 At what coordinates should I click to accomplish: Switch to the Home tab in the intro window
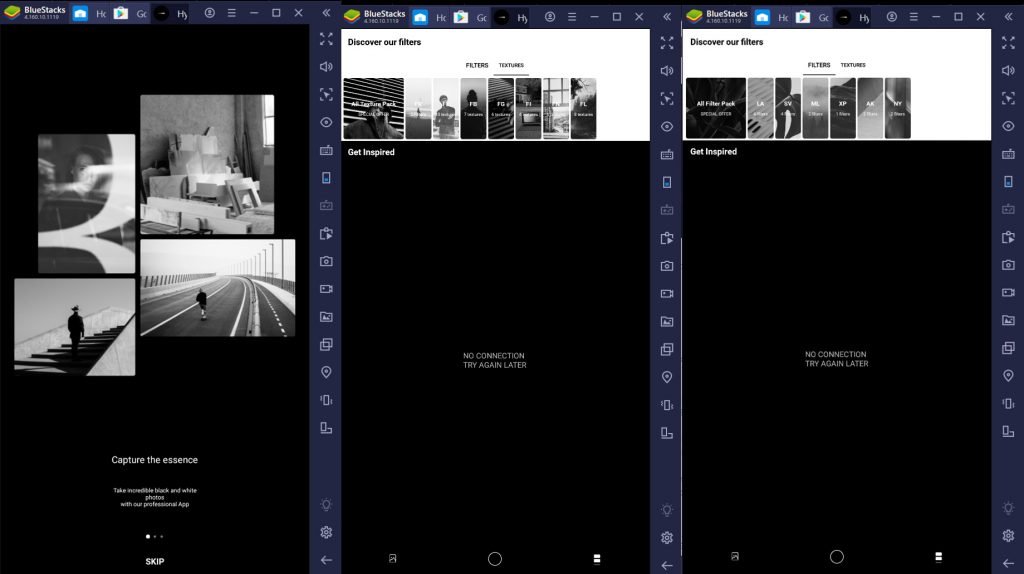coord(80,13)
